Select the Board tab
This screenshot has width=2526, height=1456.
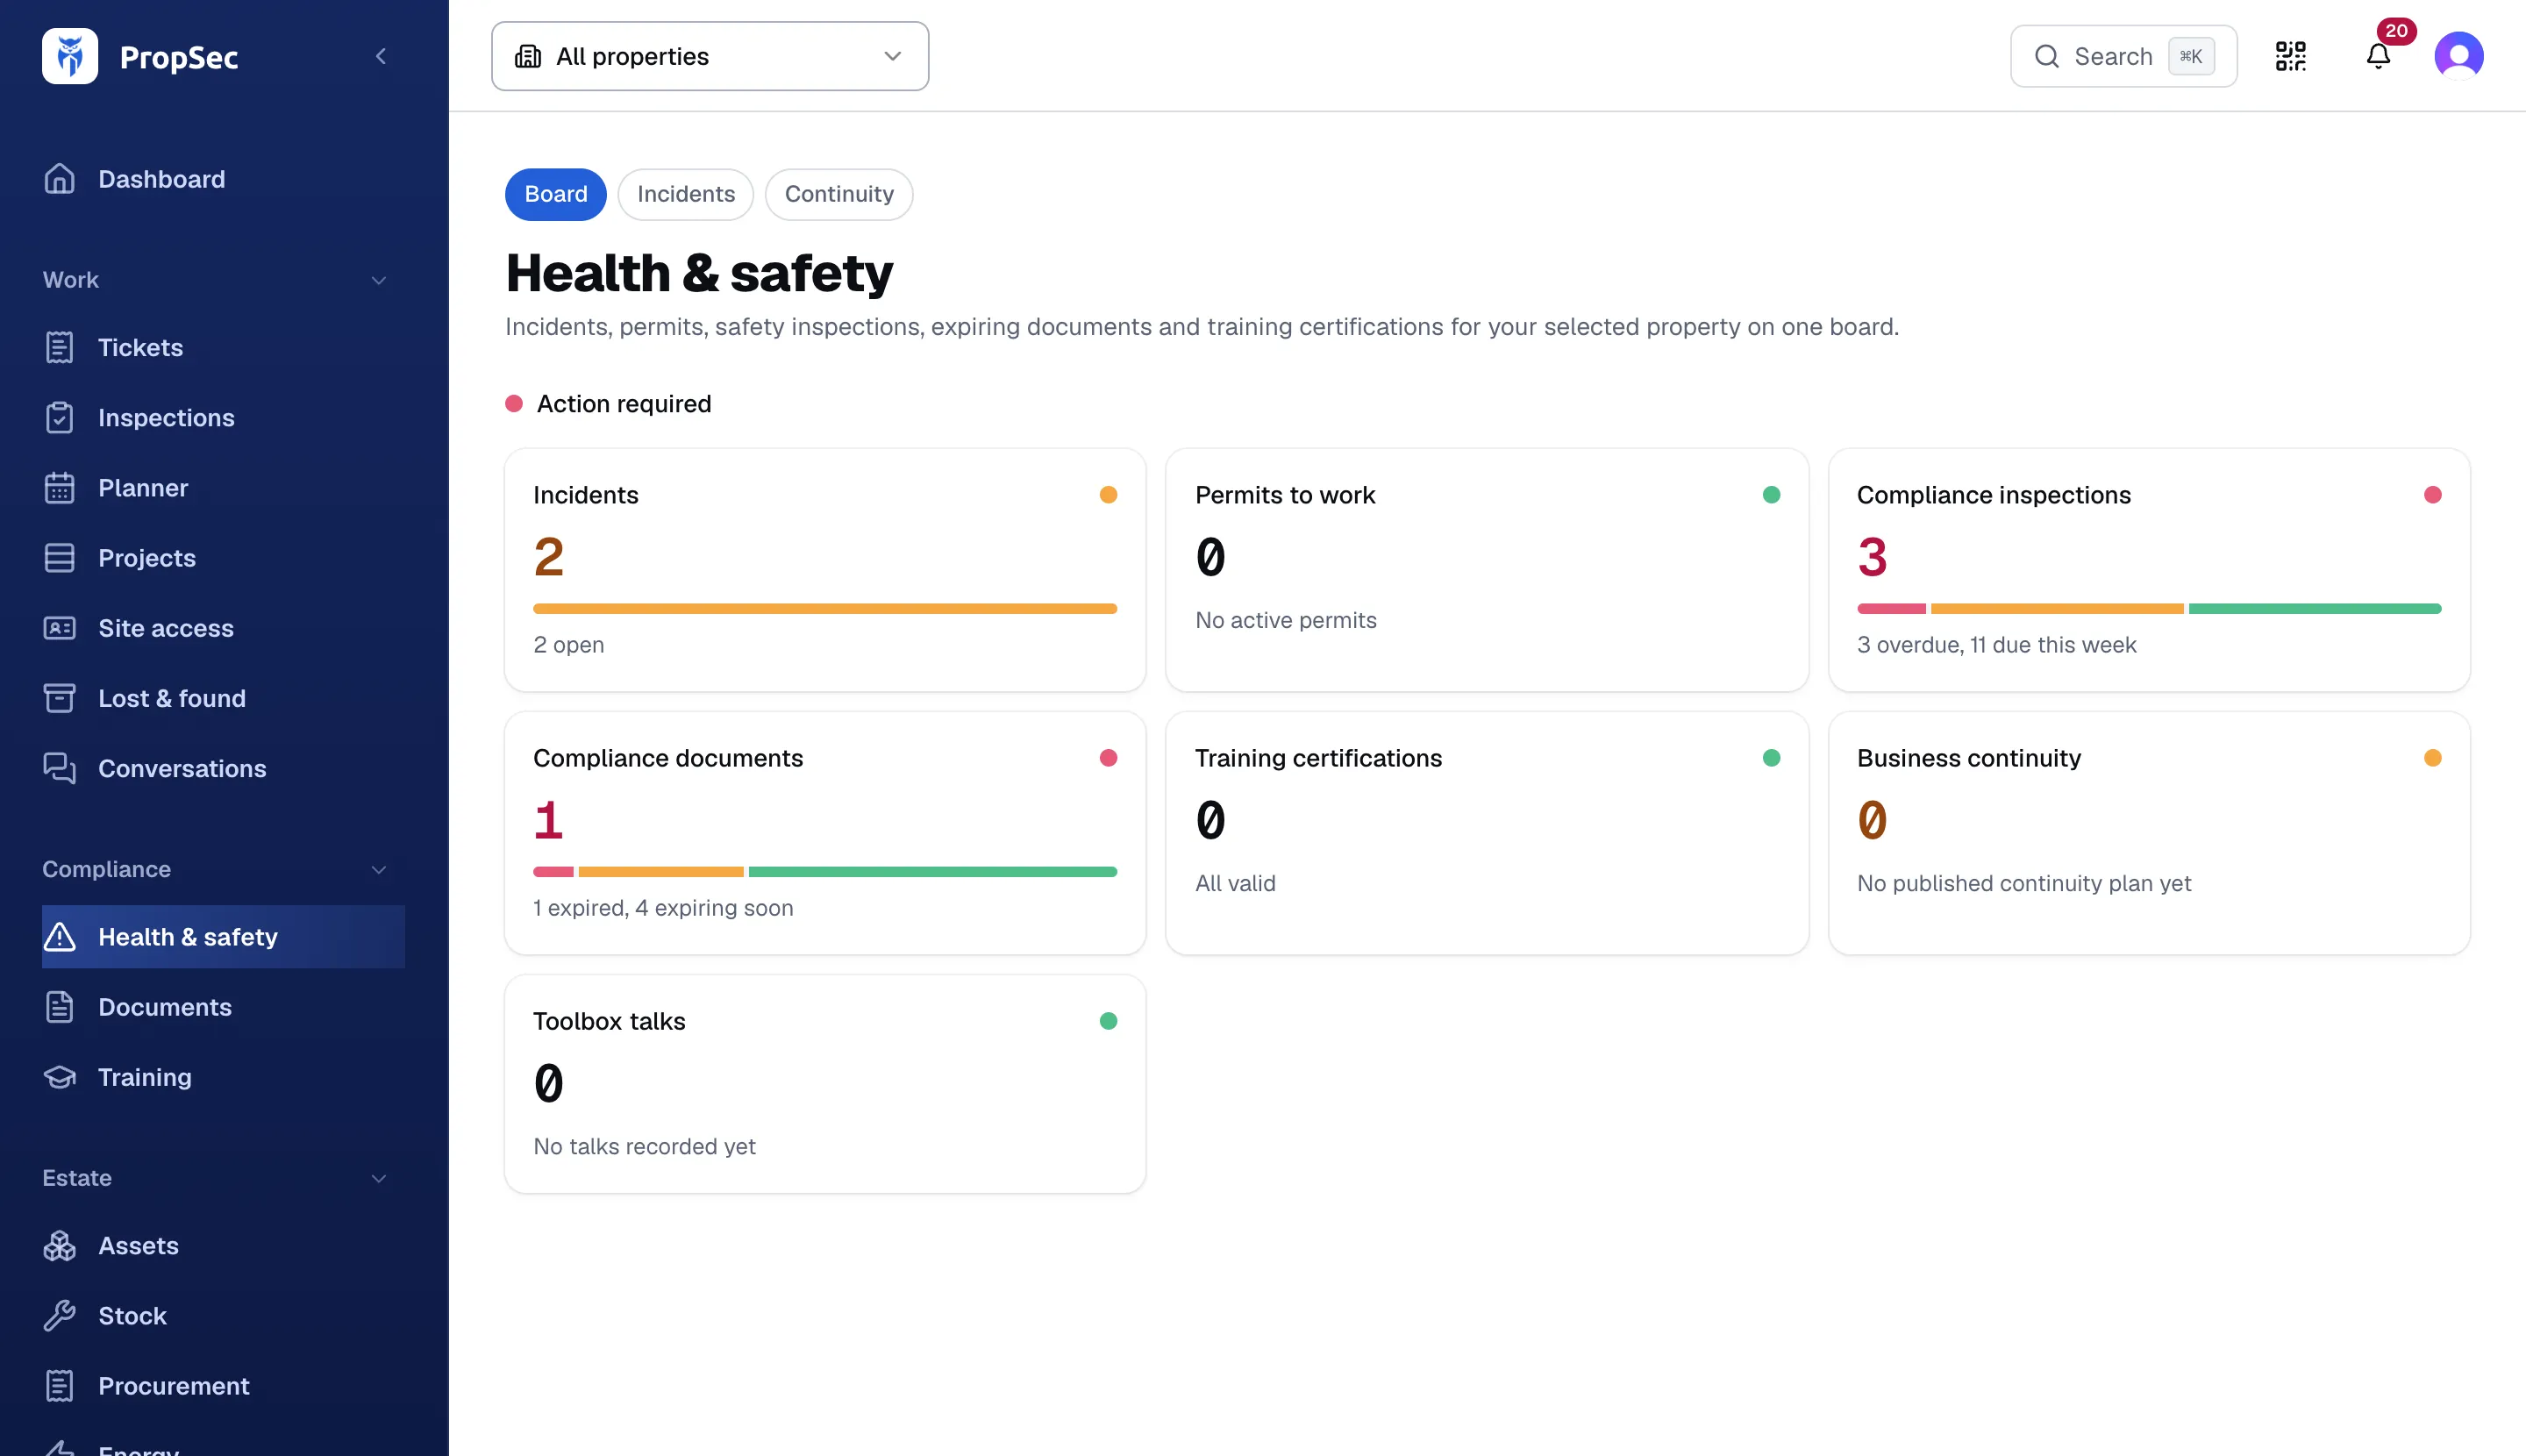coord(556,194)
